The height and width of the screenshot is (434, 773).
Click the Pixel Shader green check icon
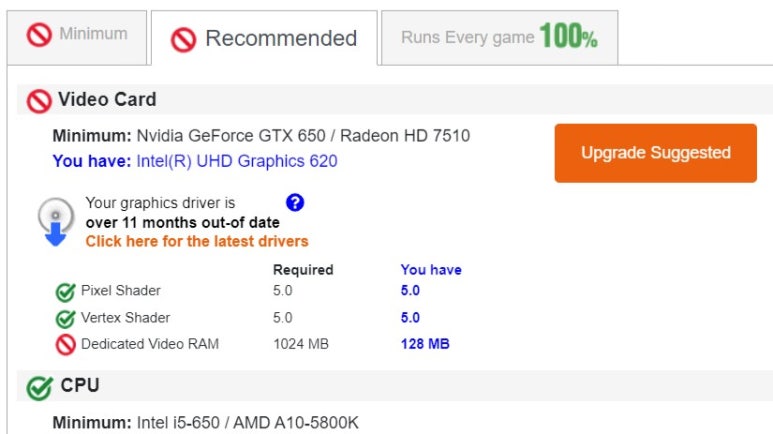pos(66,292)
